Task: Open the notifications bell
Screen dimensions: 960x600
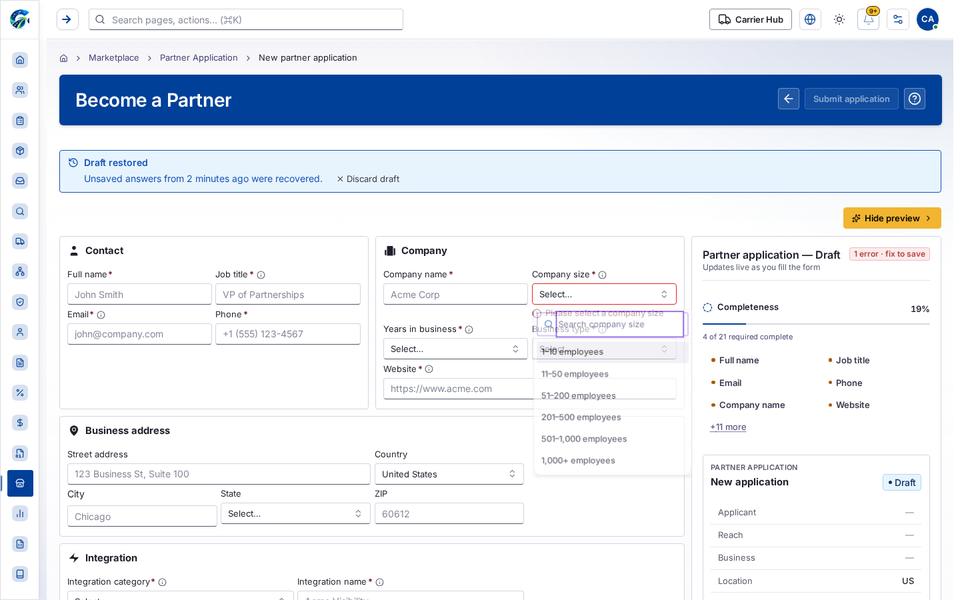Action: tap(869, 20)
